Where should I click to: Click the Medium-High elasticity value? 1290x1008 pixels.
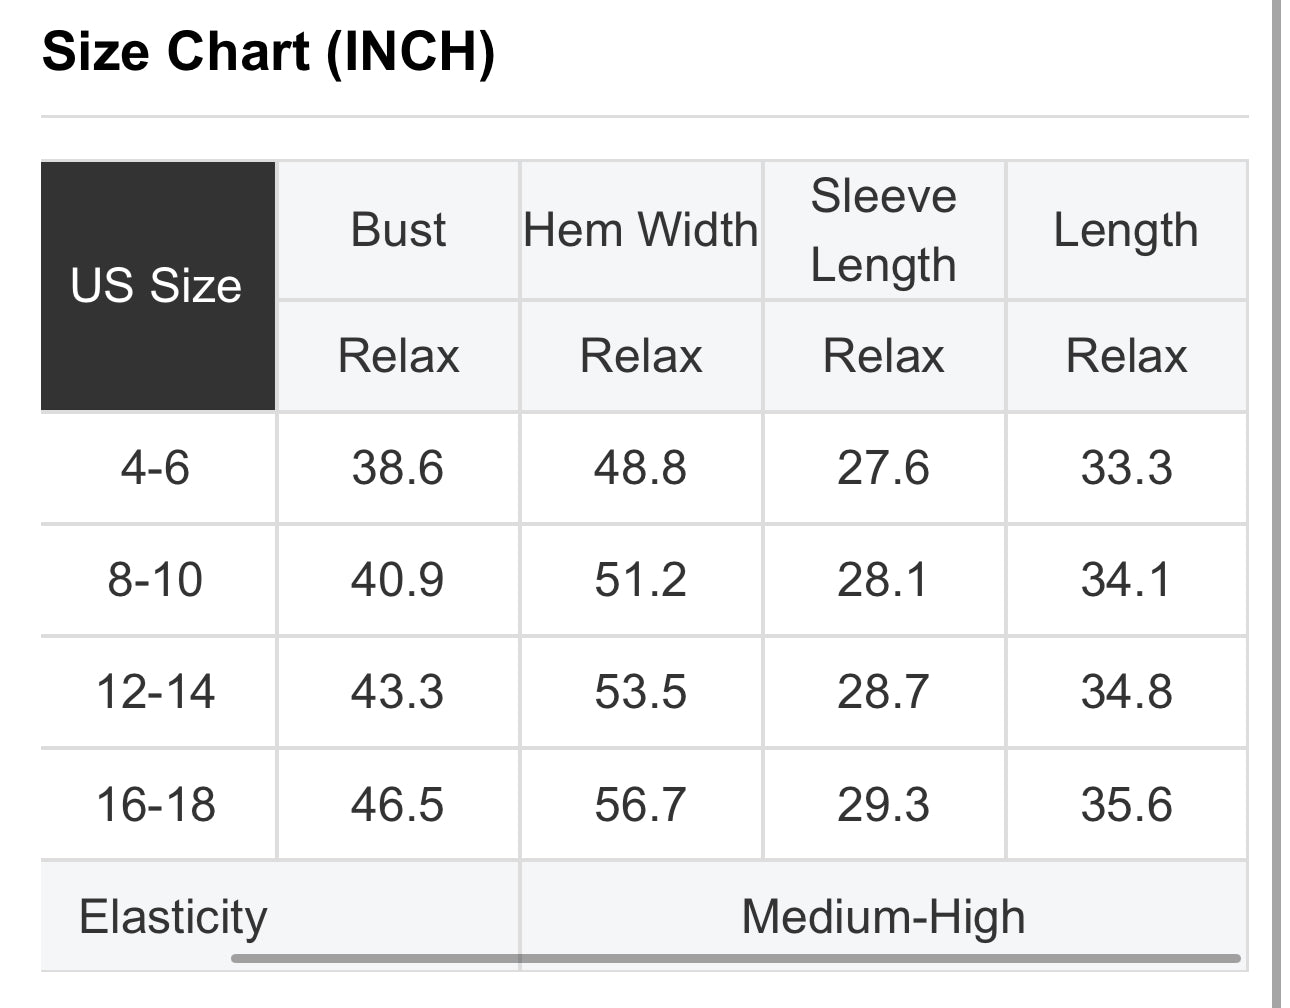click(x=883, y=916)
